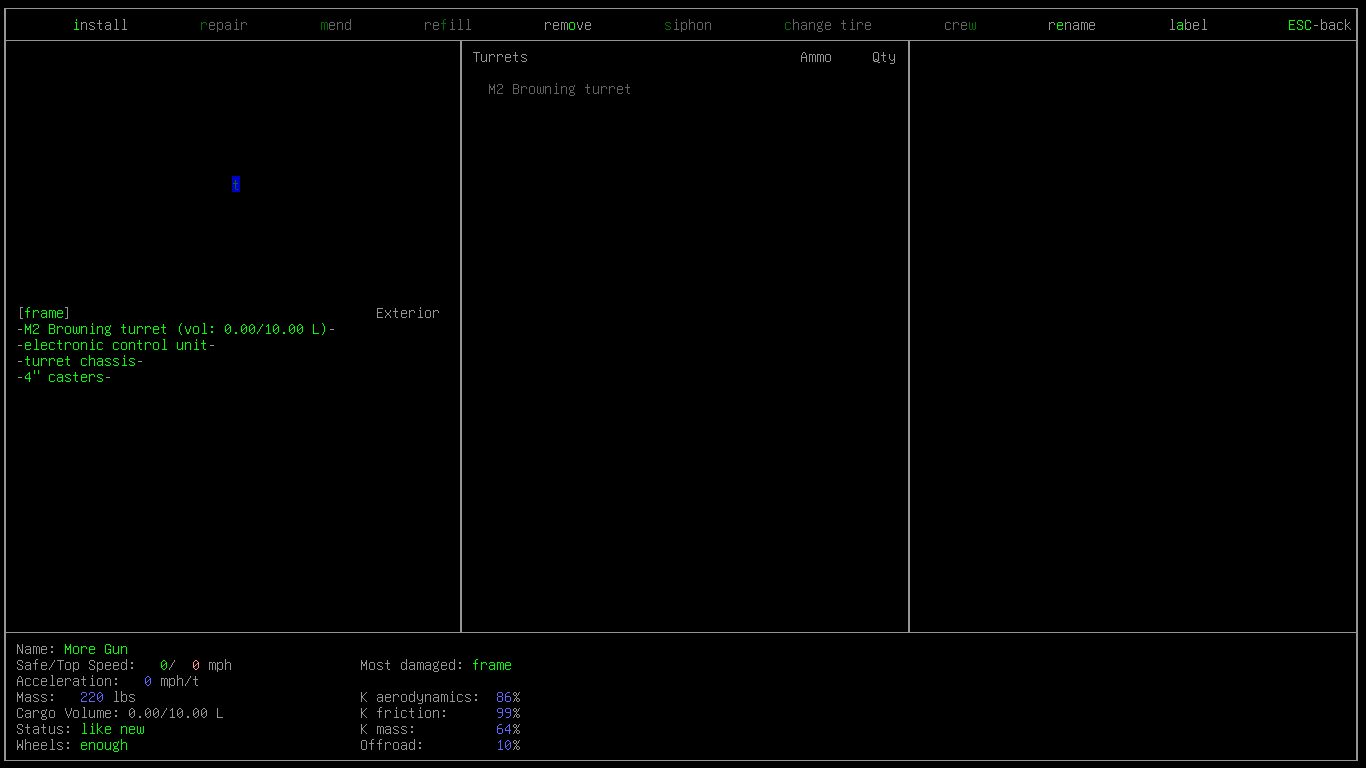Click the Turrets column header

pos(500,57)
